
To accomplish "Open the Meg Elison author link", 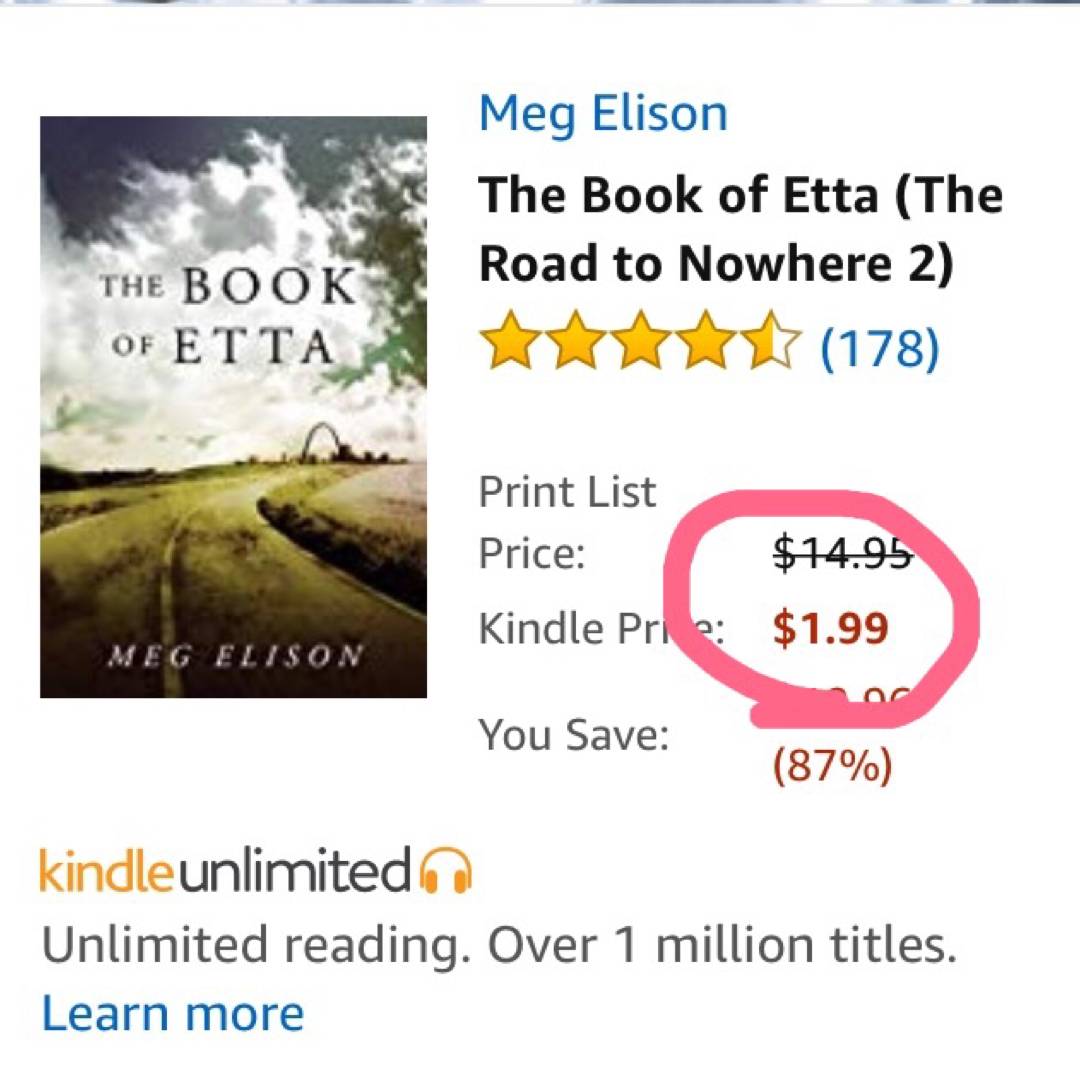I will [603, 113].
